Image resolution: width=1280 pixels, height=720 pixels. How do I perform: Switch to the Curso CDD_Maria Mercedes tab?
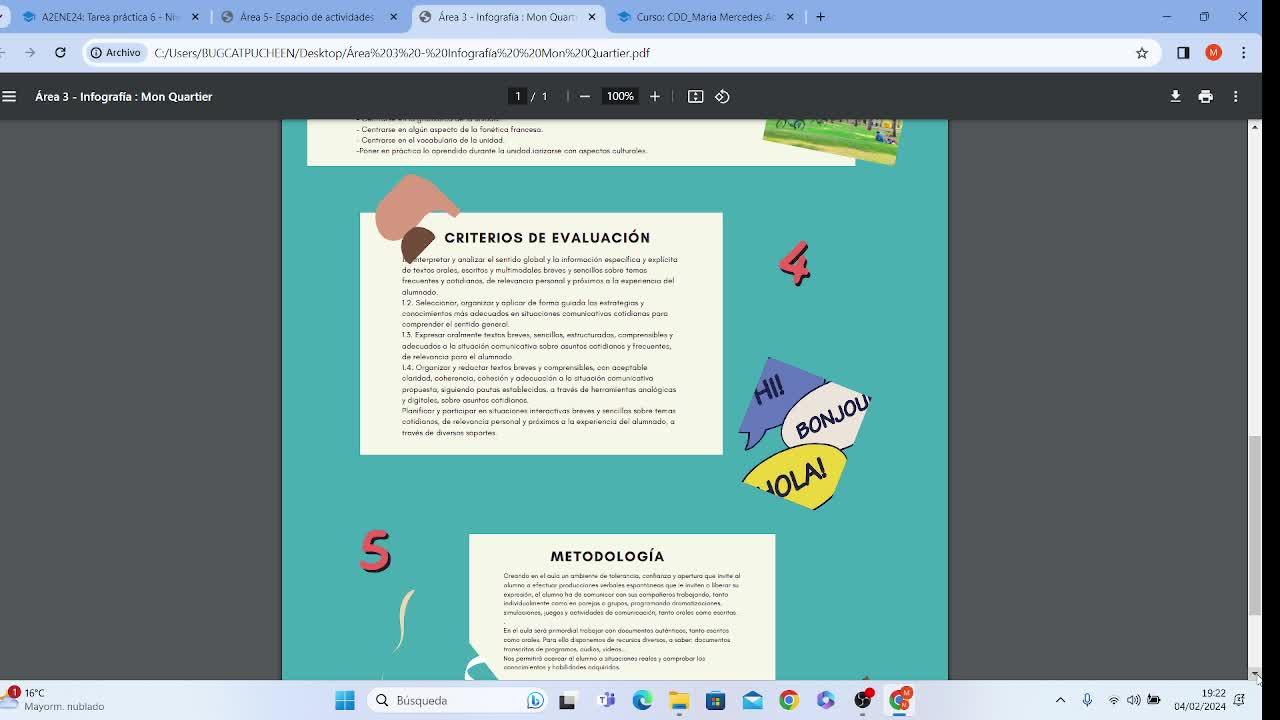point(706,17)
